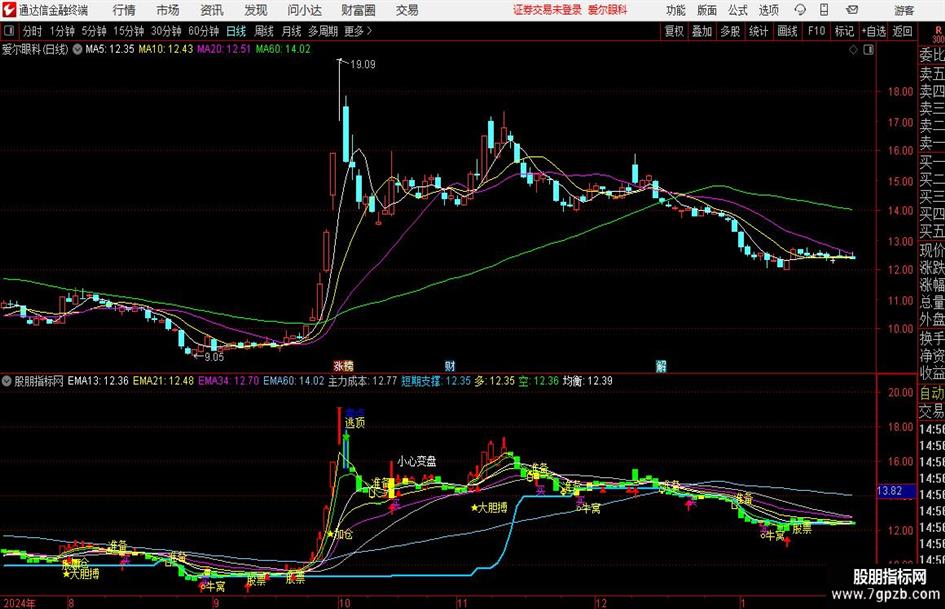Open the 财富圈 menu
Viewport: 945px width, 609px height.
[358, 10]
